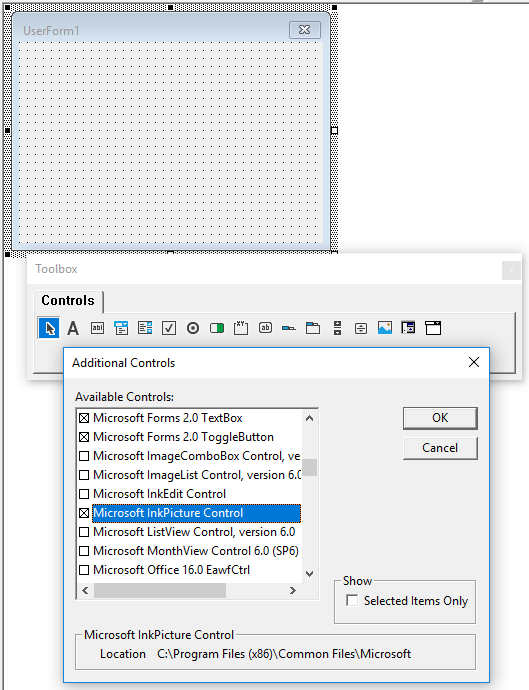The width and height of the screenshot is (529, 690).
Task: Uncheck Microsoft Forms 2.0 TextBox
Action: (84, 418)
